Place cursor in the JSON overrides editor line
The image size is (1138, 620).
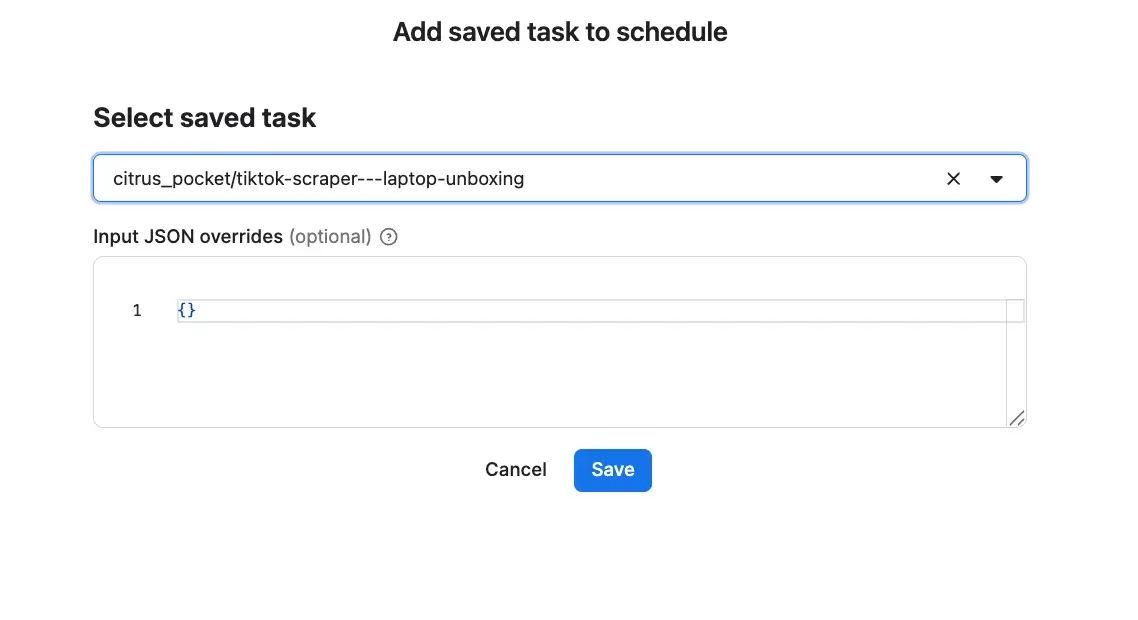(591, 311)
